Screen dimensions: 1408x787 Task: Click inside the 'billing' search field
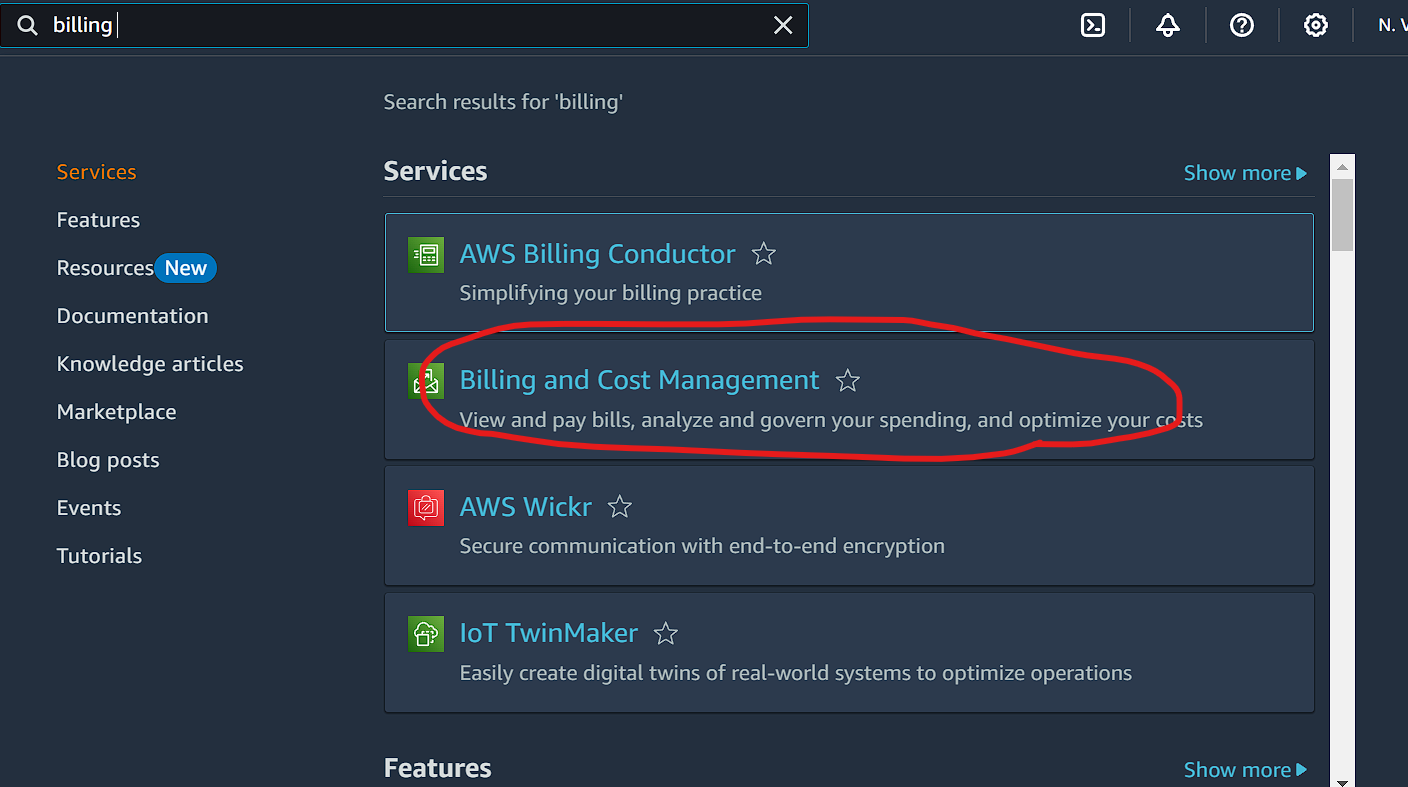[x=405, y=25]
